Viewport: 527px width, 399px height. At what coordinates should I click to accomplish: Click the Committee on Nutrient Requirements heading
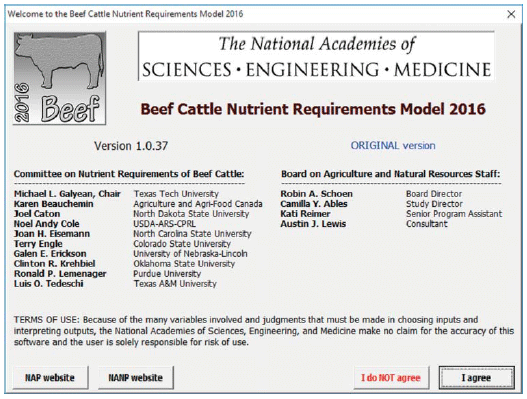129,174
